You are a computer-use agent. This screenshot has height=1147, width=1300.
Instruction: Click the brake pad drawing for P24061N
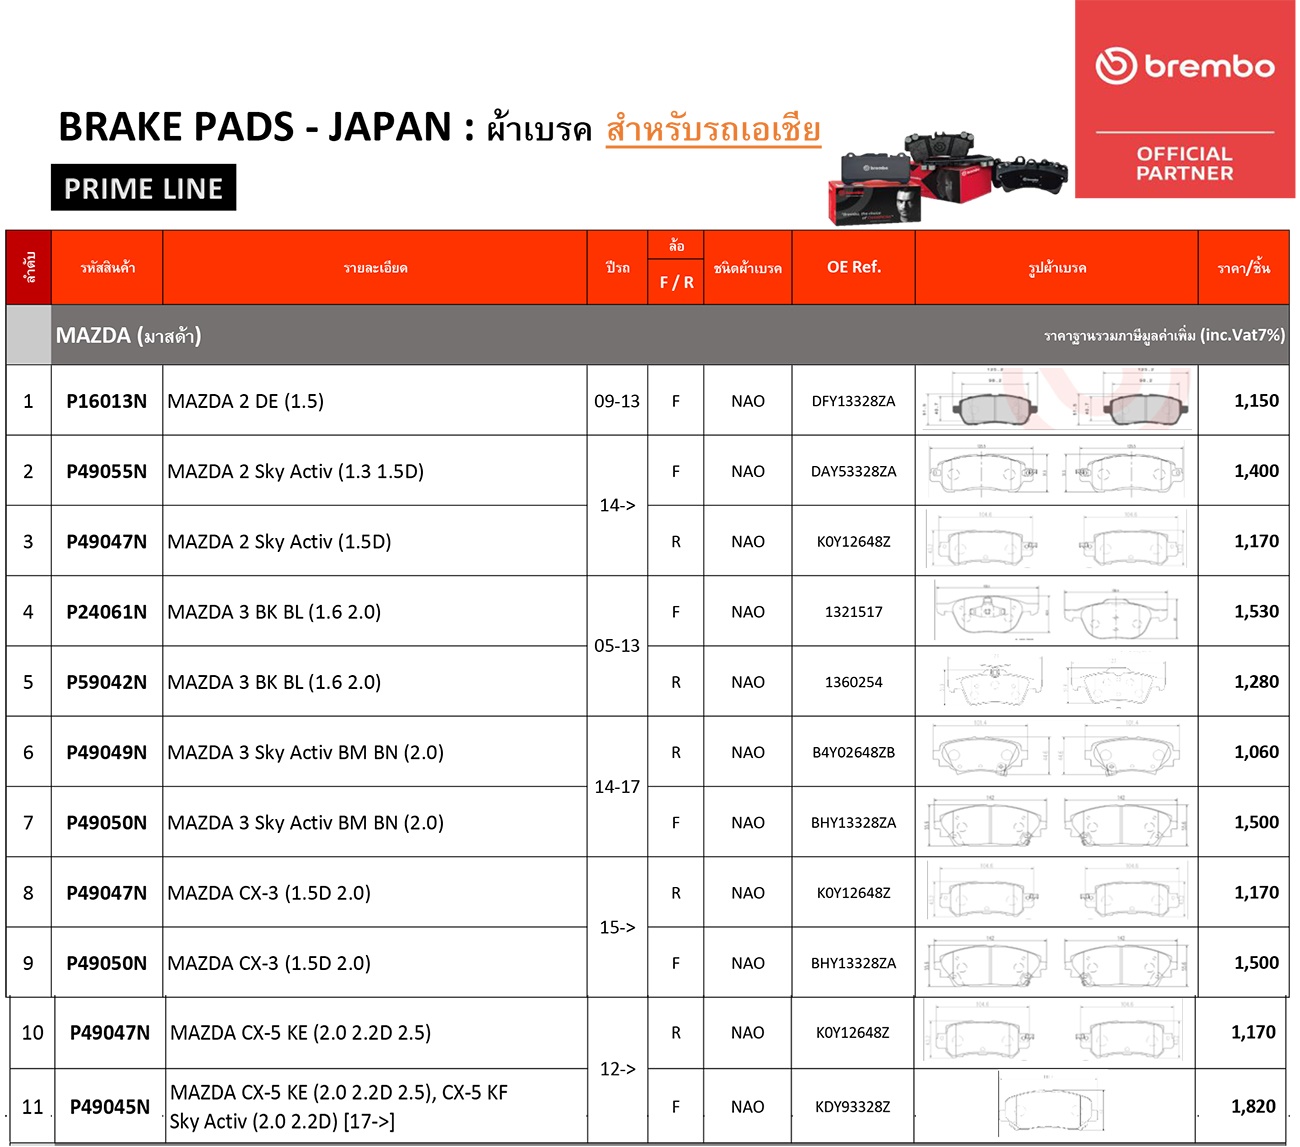(1057, 612)
